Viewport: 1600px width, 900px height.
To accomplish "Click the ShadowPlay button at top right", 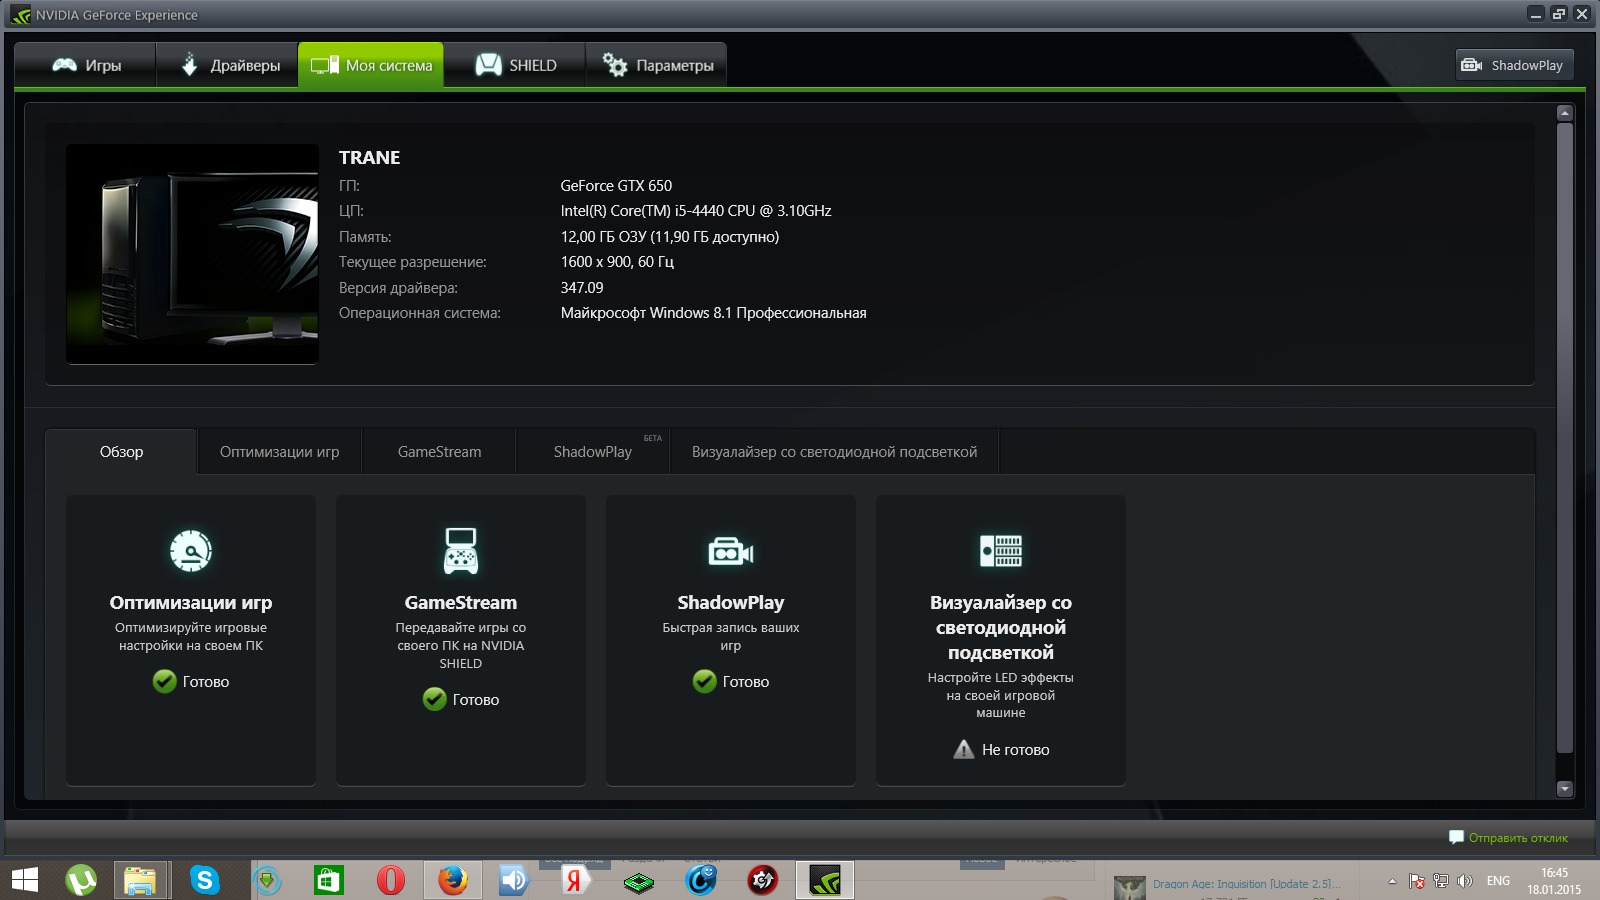I will point(1514,65).
